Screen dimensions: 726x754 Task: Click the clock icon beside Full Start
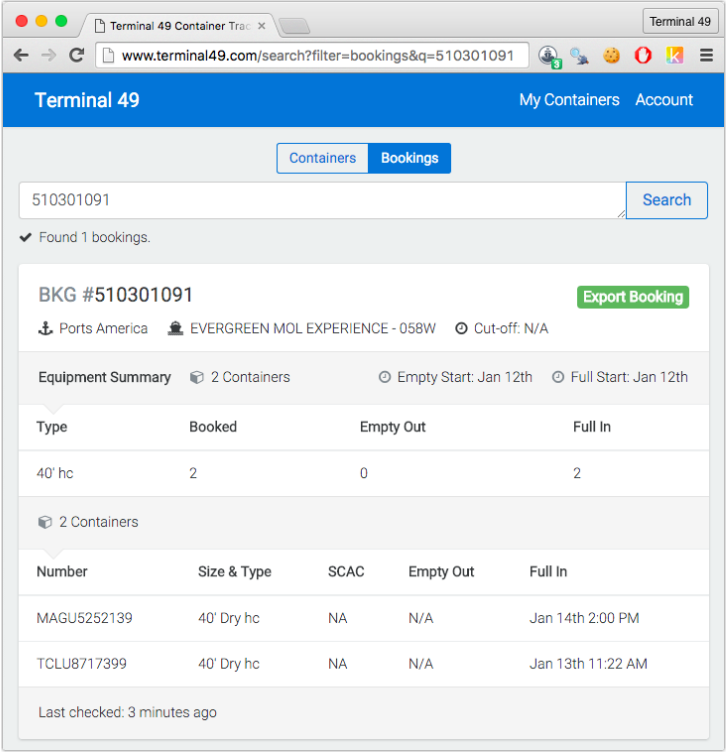tap(558, 377)
